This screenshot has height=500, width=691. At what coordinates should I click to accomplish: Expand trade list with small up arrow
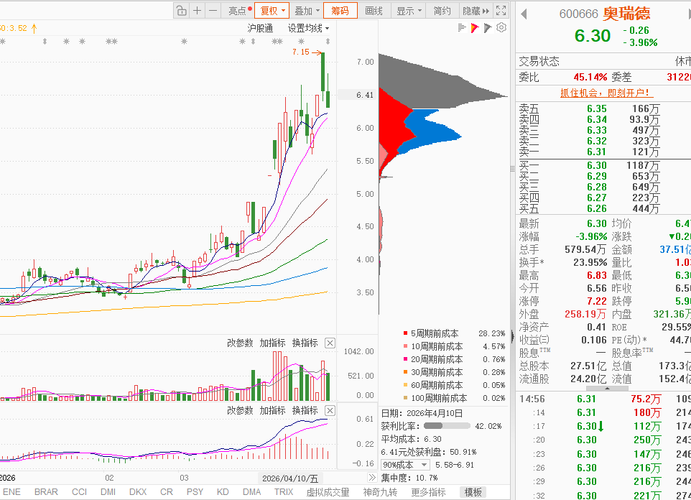click(x=607, y=389)
